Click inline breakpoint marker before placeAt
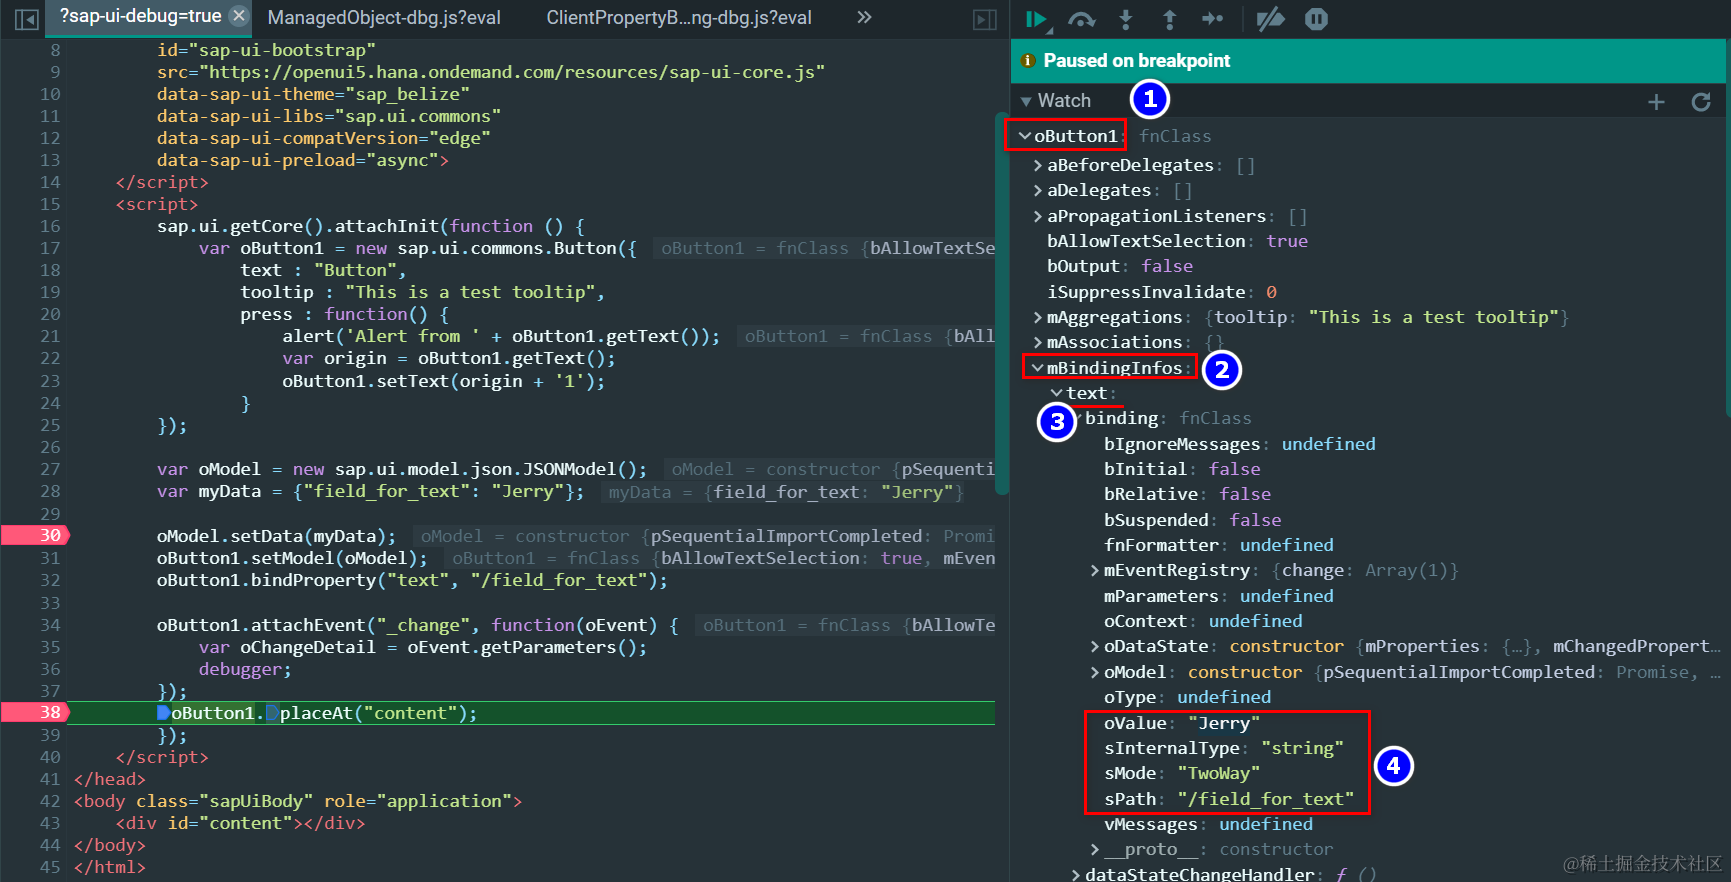 [272, 713]
